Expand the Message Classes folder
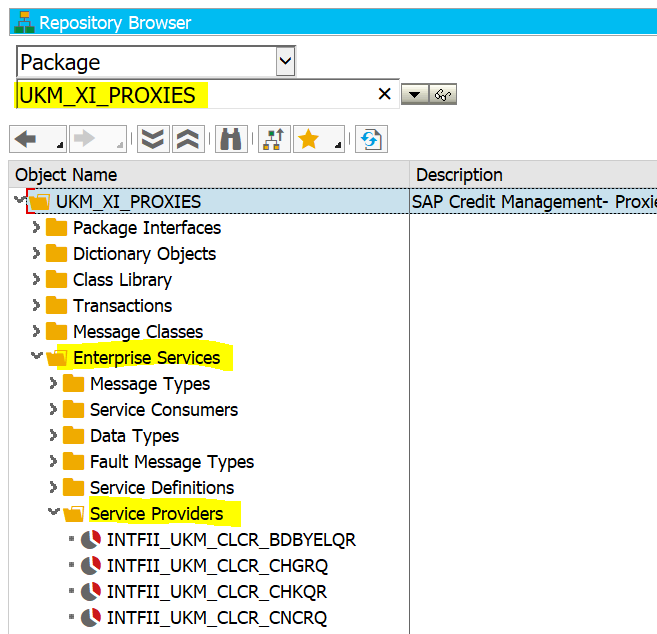This screenshot has width=657, height=634. (x=36, y=331)
